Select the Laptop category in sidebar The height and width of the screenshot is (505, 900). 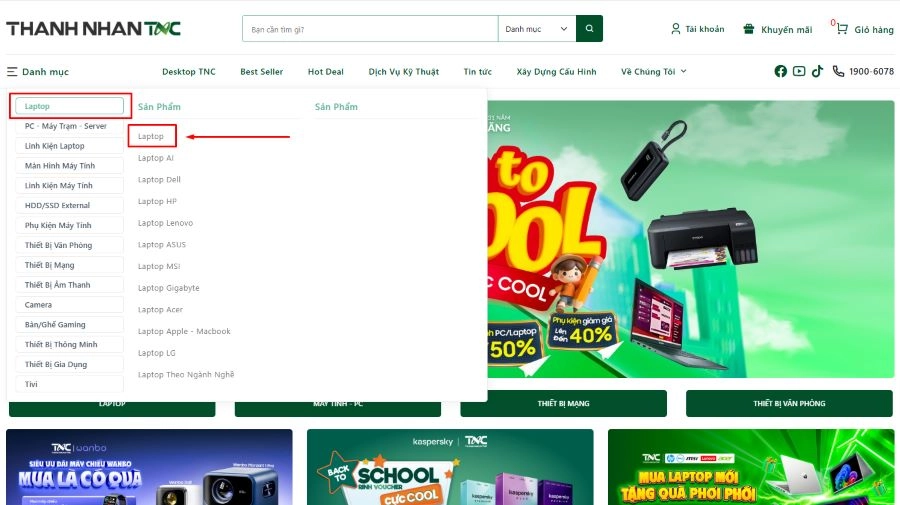[x=69, y=106]
